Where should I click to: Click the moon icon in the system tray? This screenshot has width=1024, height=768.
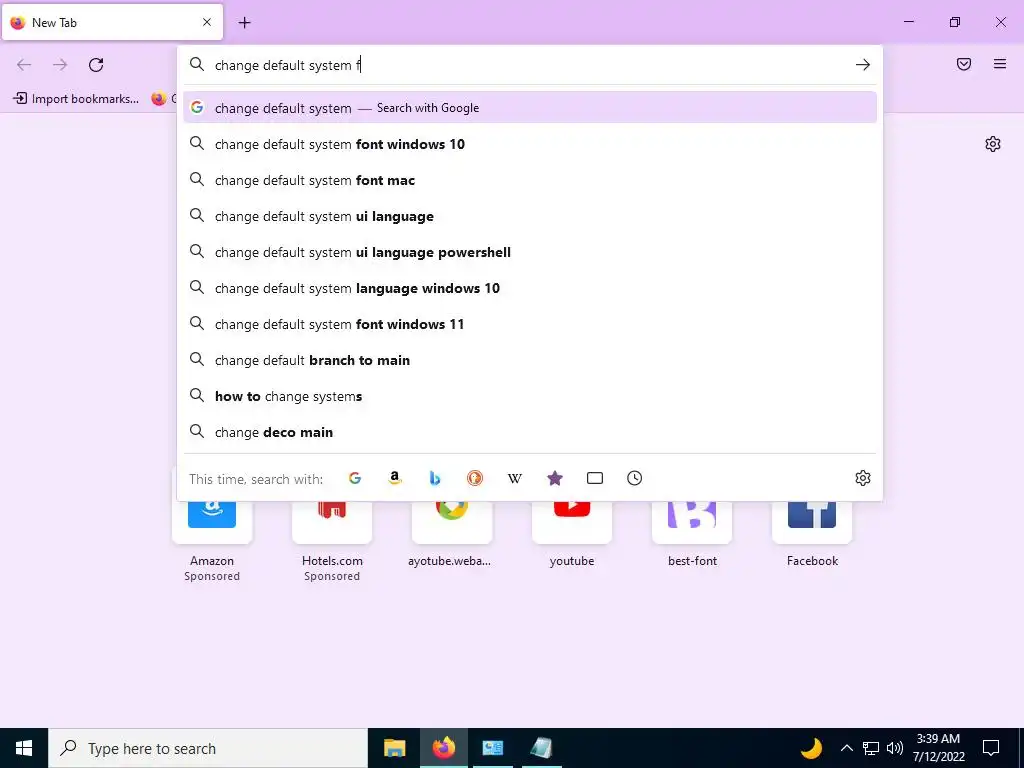tap(811, 748)
